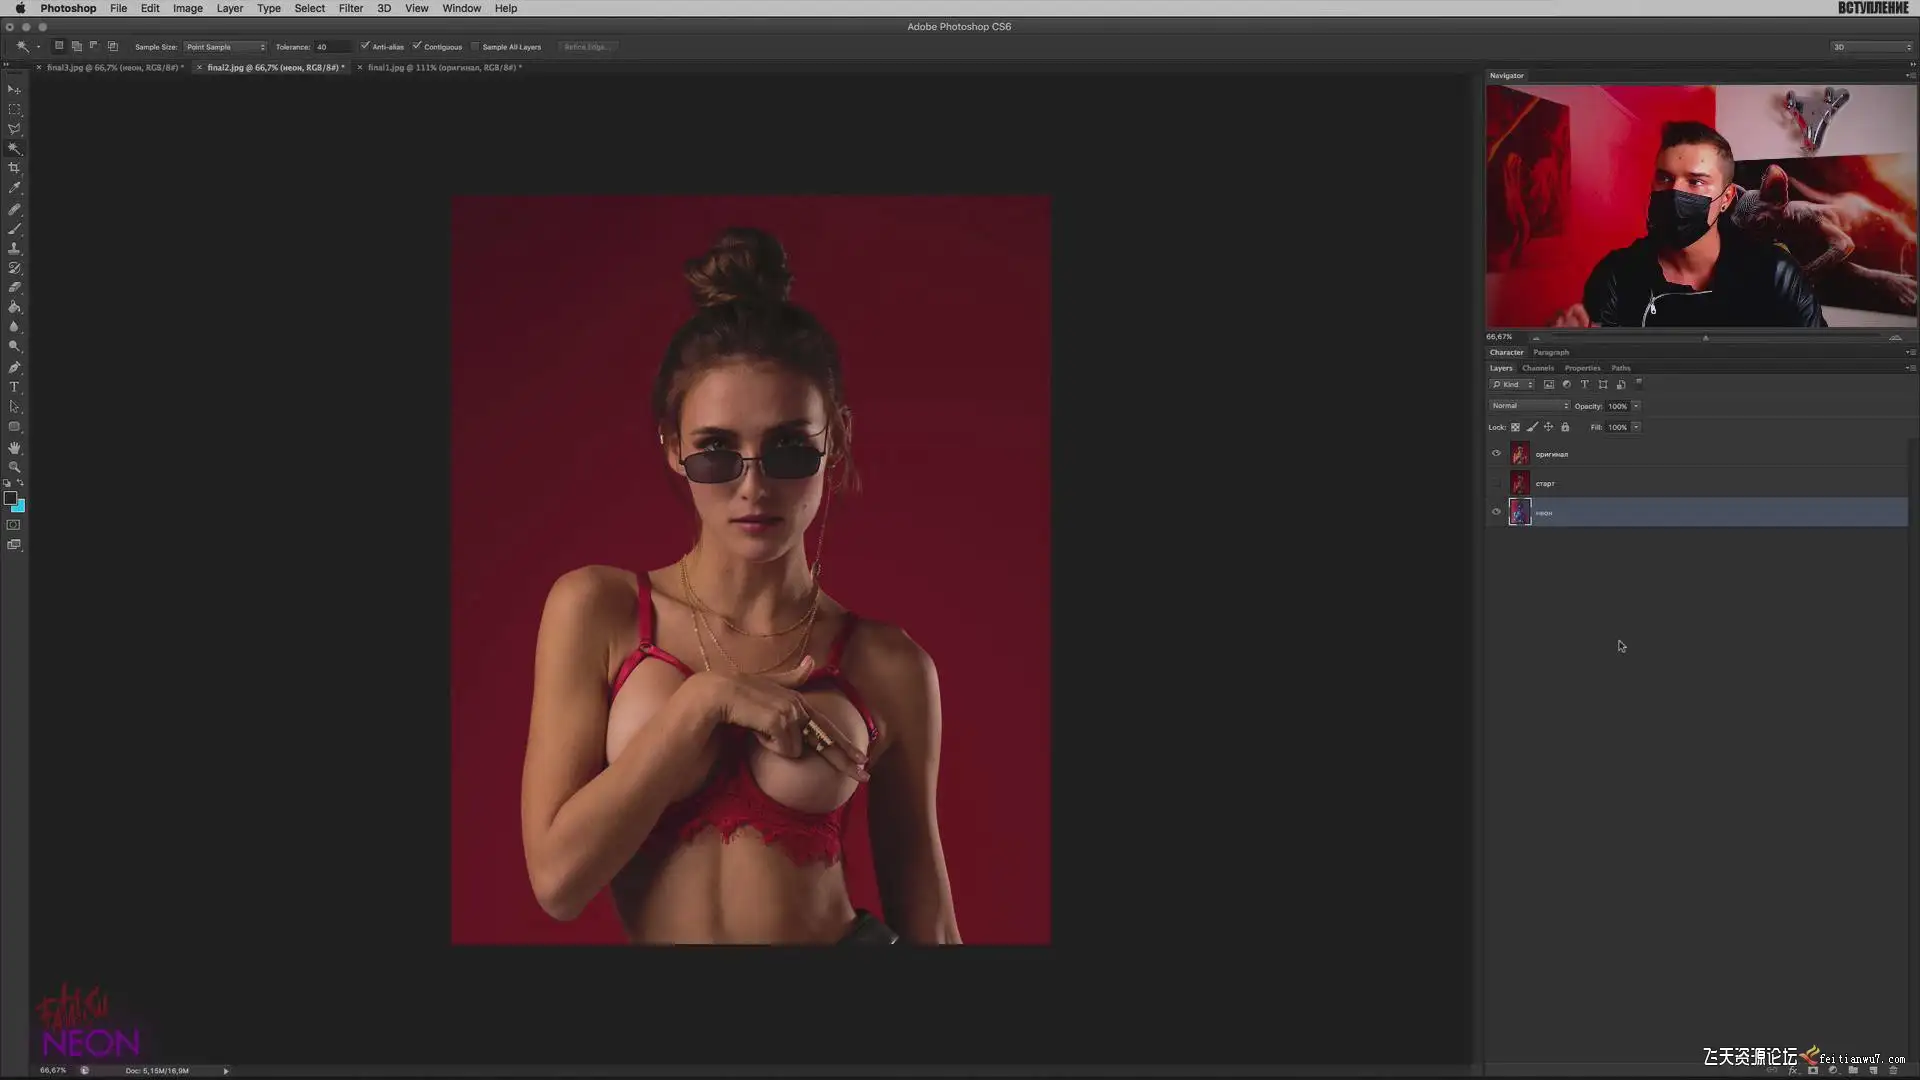Switch to the Channels tab

[1538, 368]
